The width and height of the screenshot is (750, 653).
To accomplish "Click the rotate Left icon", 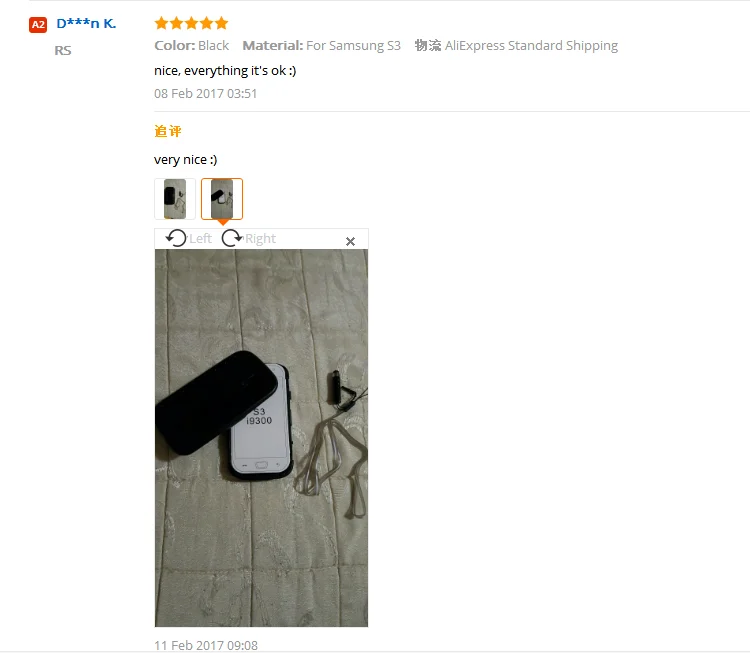I will coord(176,238).
